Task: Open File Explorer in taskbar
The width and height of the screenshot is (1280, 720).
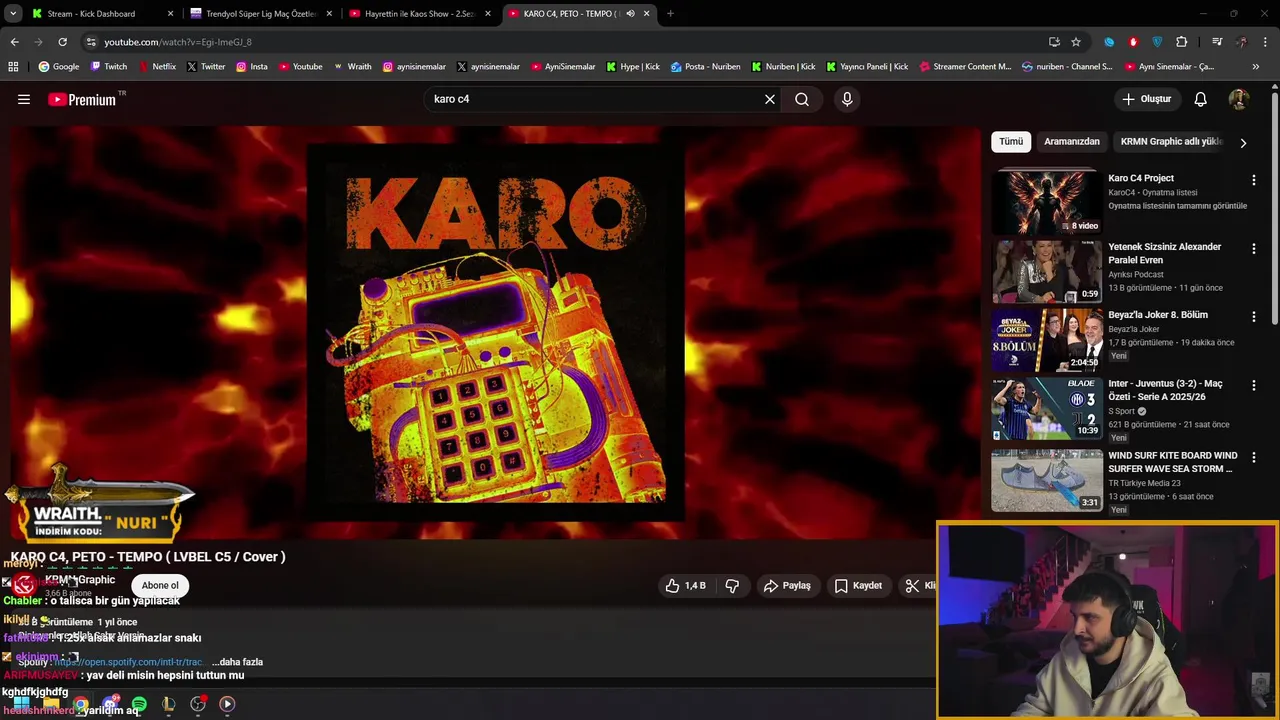Action: point(51,704)
